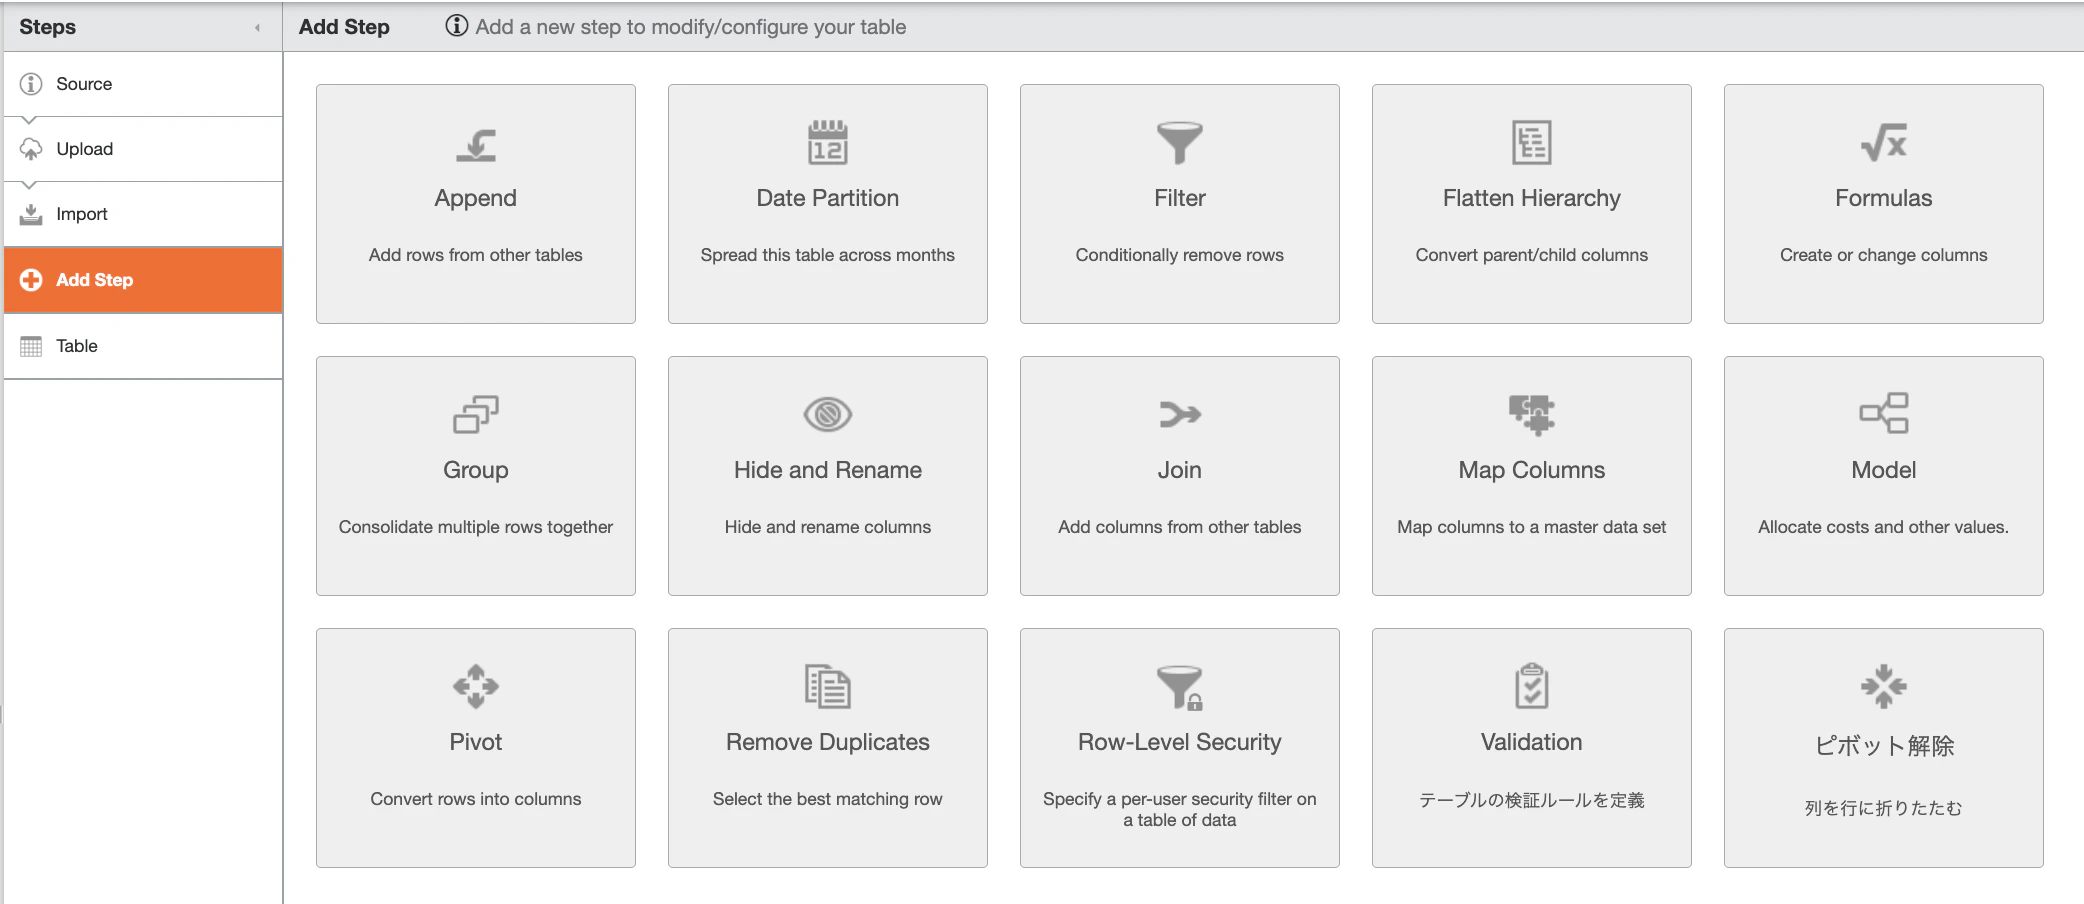The height and width of the screenshot is (904, 2084).
Task: Click the Pivot arrows icon
Action: click(x=476, y=686)
